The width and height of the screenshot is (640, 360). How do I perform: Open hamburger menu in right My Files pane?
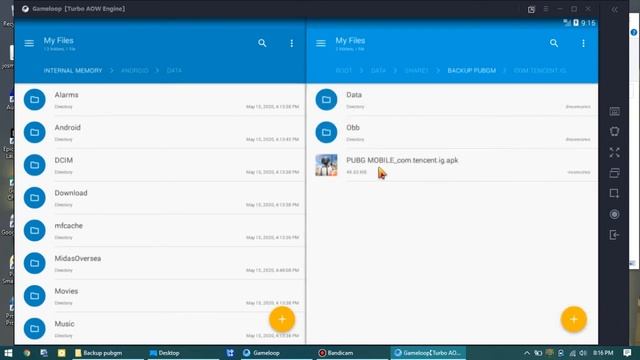[x=321, y=43]
